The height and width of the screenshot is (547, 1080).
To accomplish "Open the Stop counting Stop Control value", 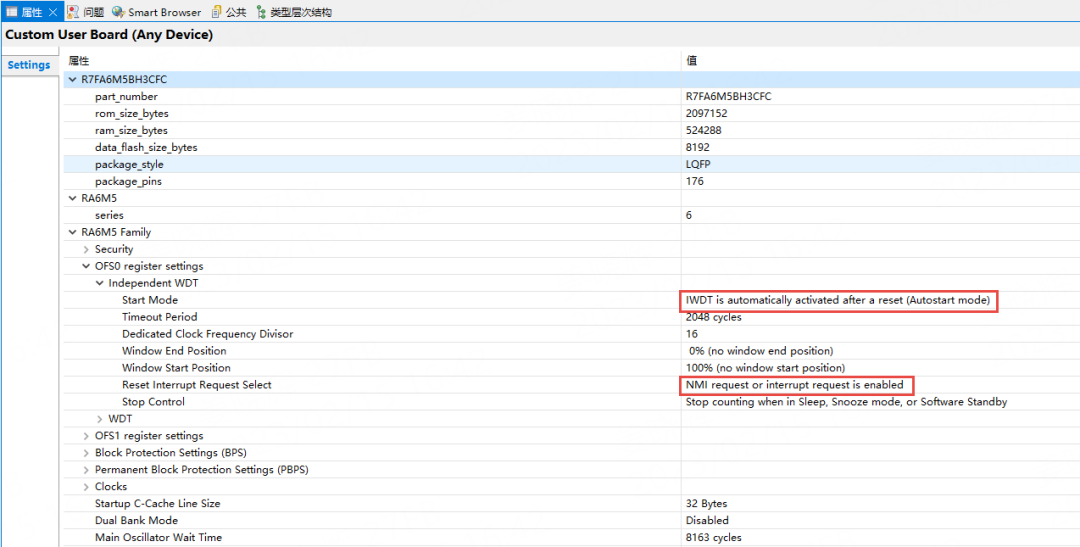I will [x=847, y=402].
